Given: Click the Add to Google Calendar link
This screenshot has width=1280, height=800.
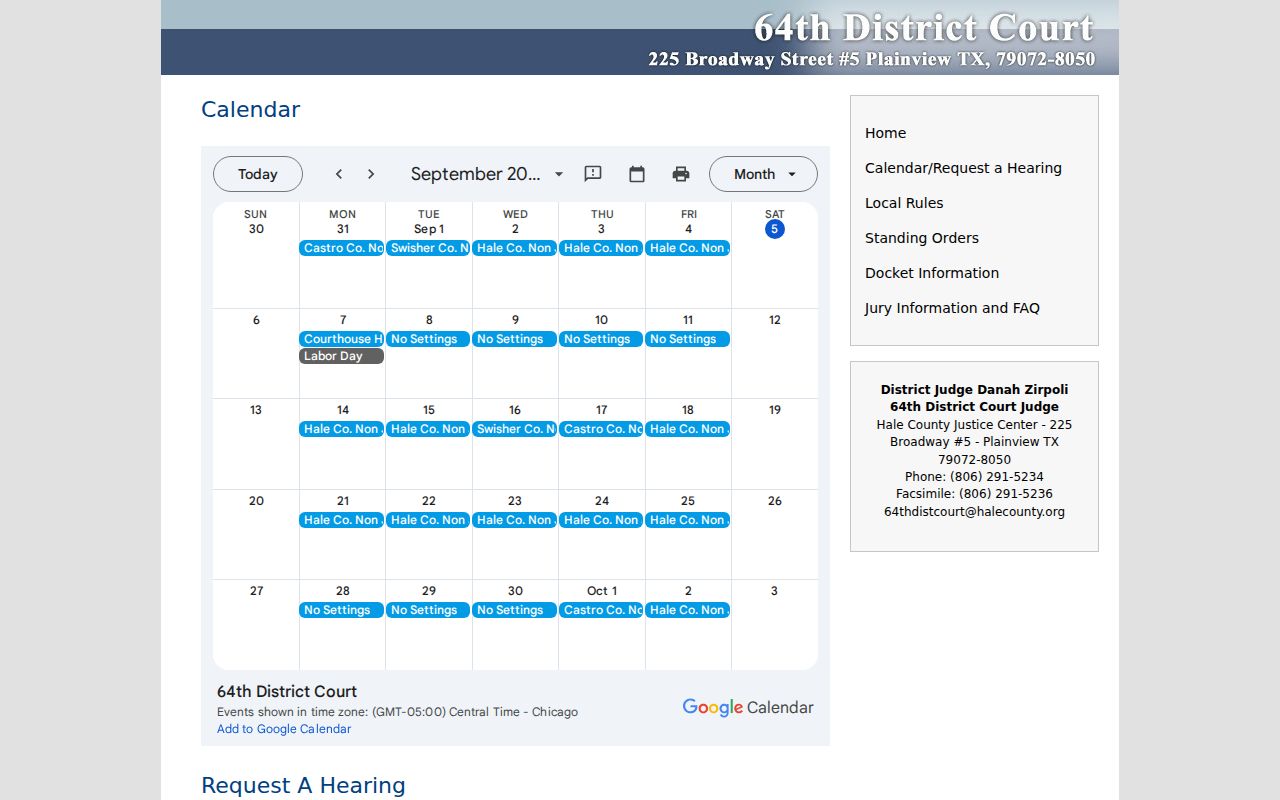Looking at the screenshot, I should tap(284, 729).
